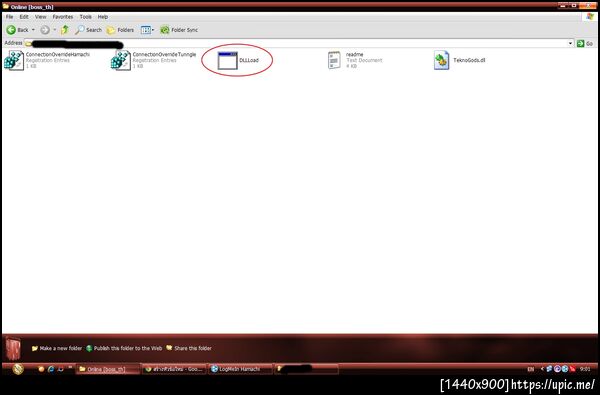Show the Folders tree pane
Viewport: 600px width, 395px height.
pos(120,30)
